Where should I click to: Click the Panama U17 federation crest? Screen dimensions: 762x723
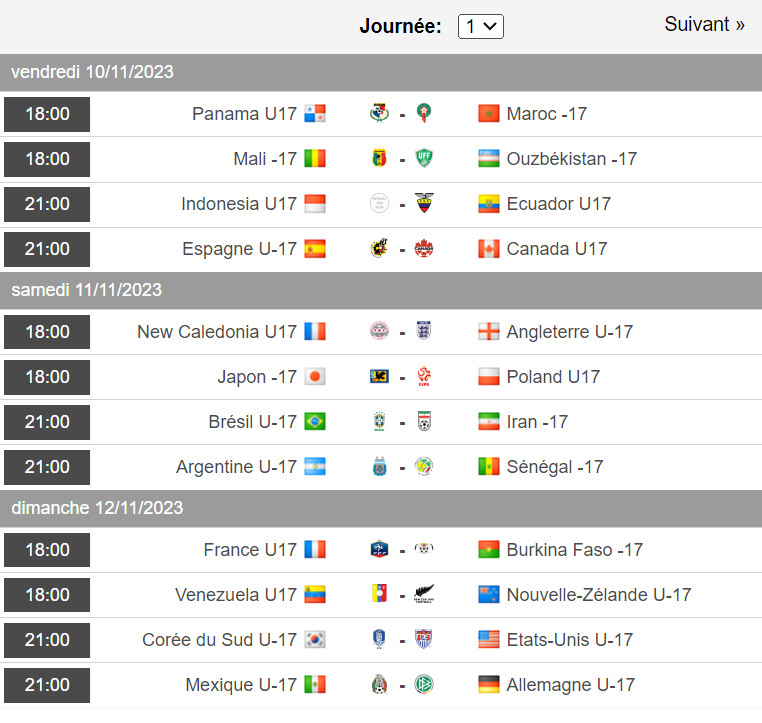[x=379, y=113]
